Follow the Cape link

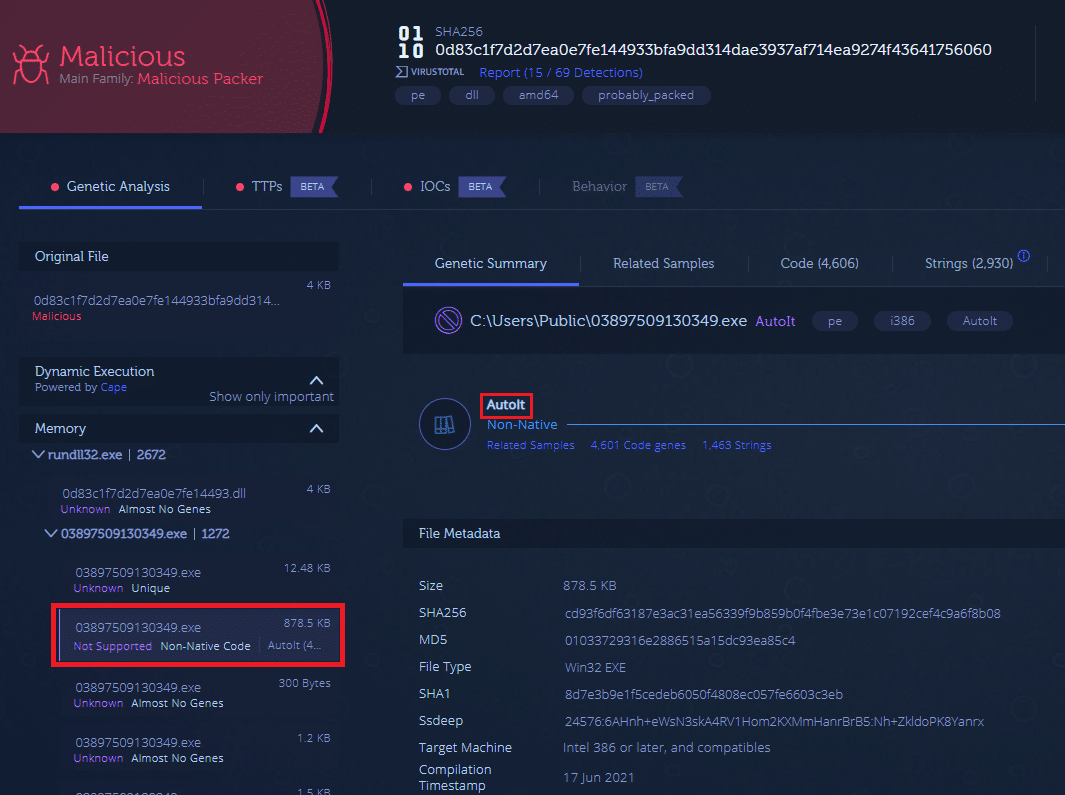[113, 387]
